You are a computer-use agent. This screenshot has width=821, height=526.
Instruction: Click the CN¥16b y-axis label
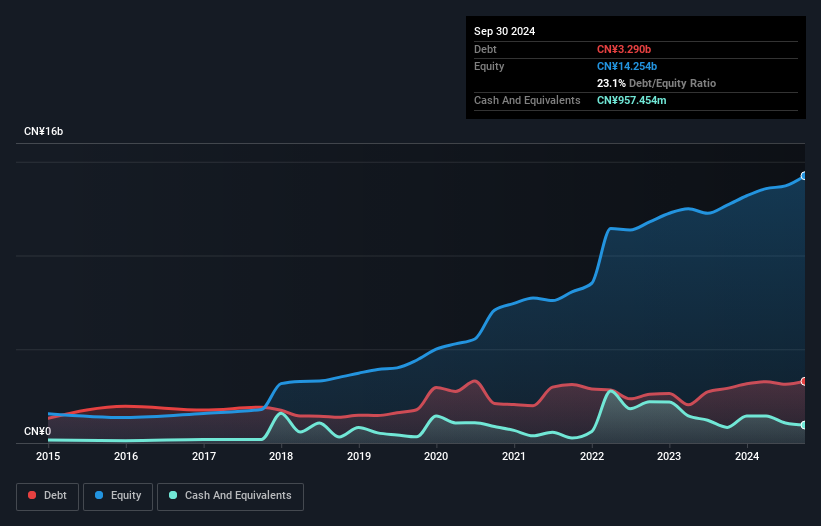point(43,131)
